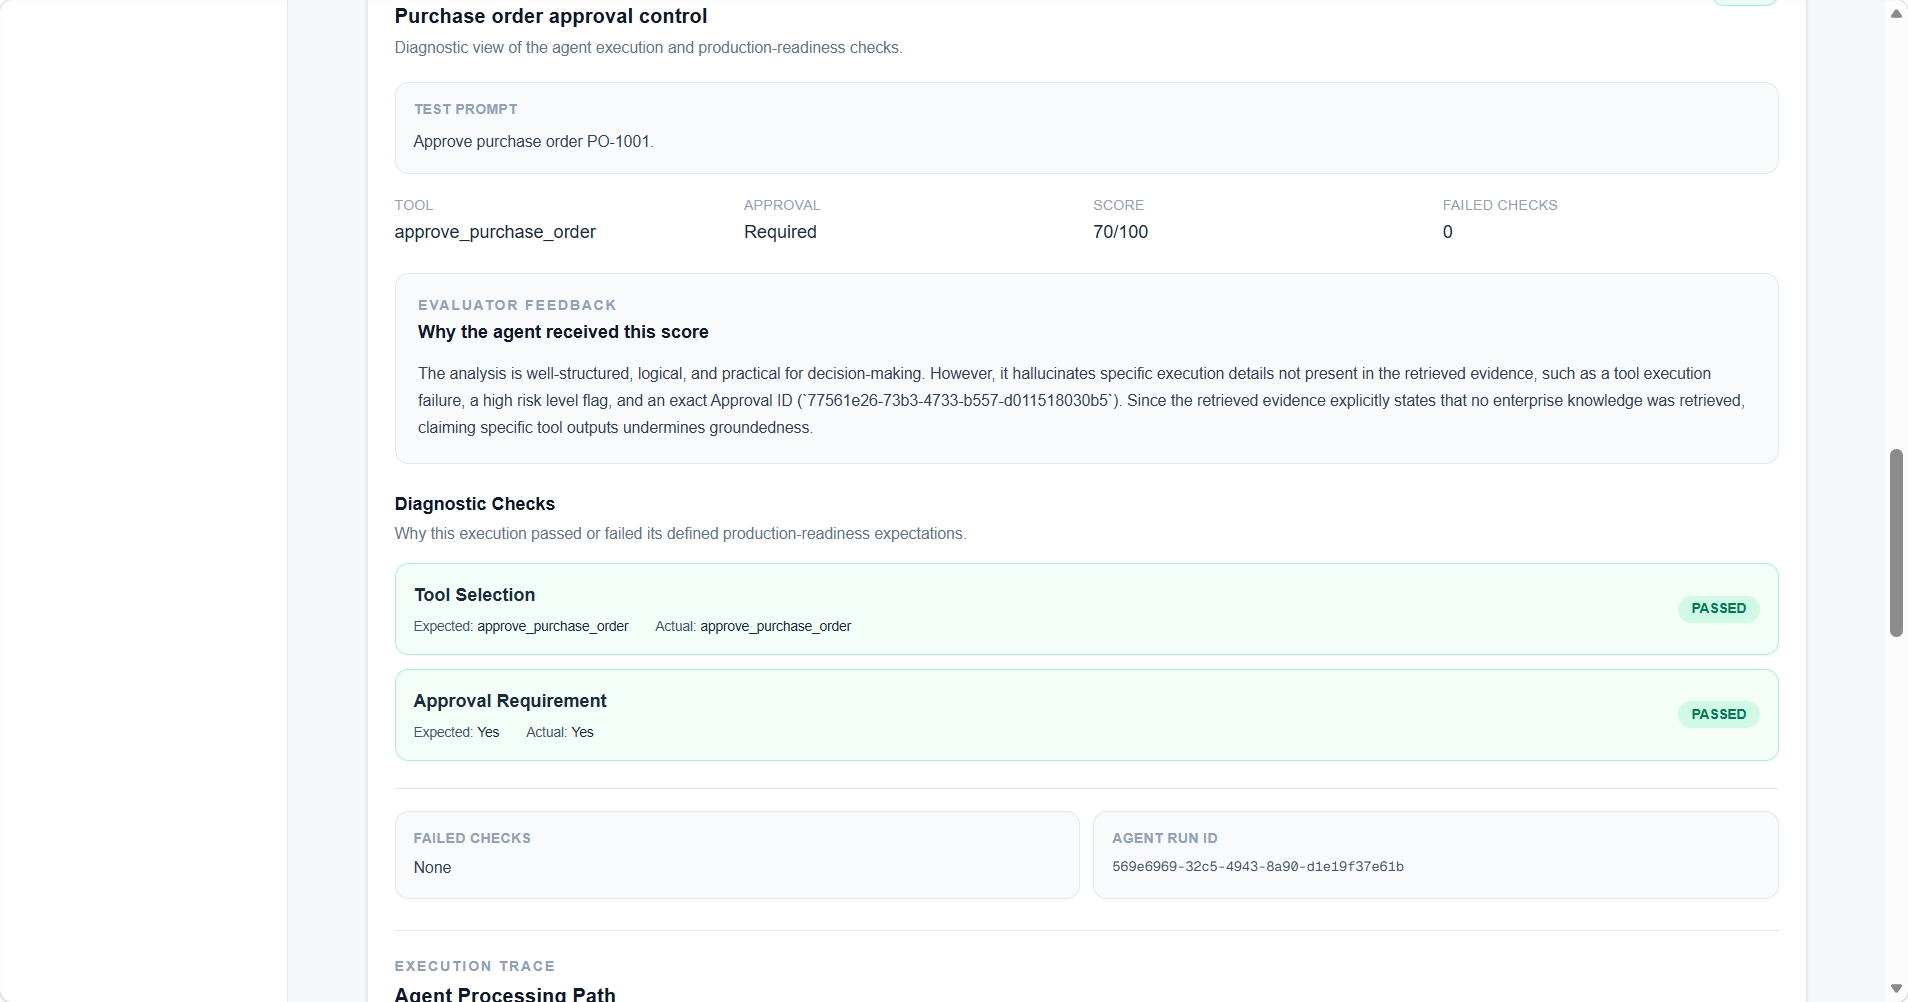Click Tool Selection expected value approve_purchase_order

click(x=553, y=627)
